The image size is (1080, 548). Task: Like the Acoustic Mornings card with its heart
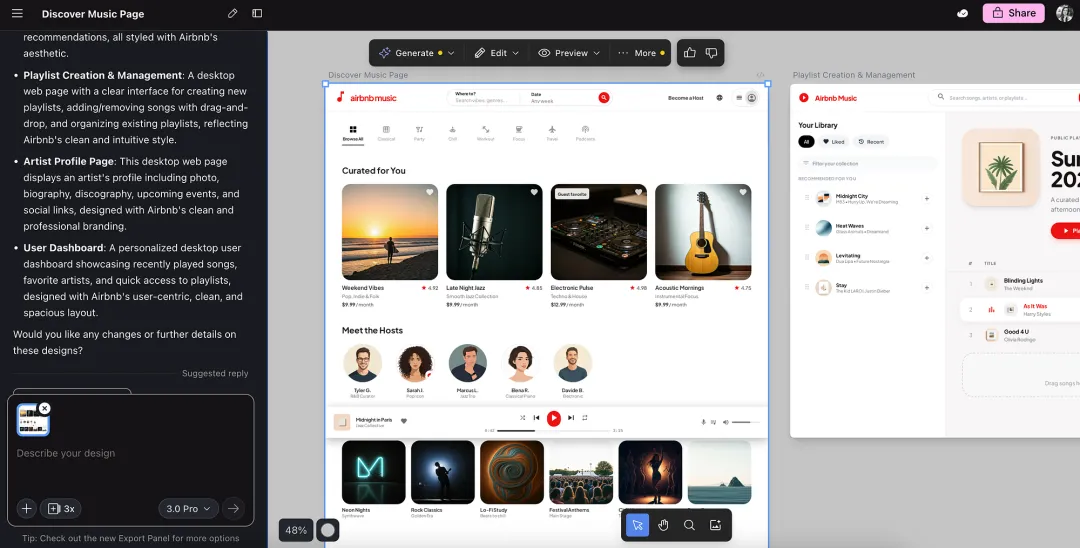[x=742, y=192]
